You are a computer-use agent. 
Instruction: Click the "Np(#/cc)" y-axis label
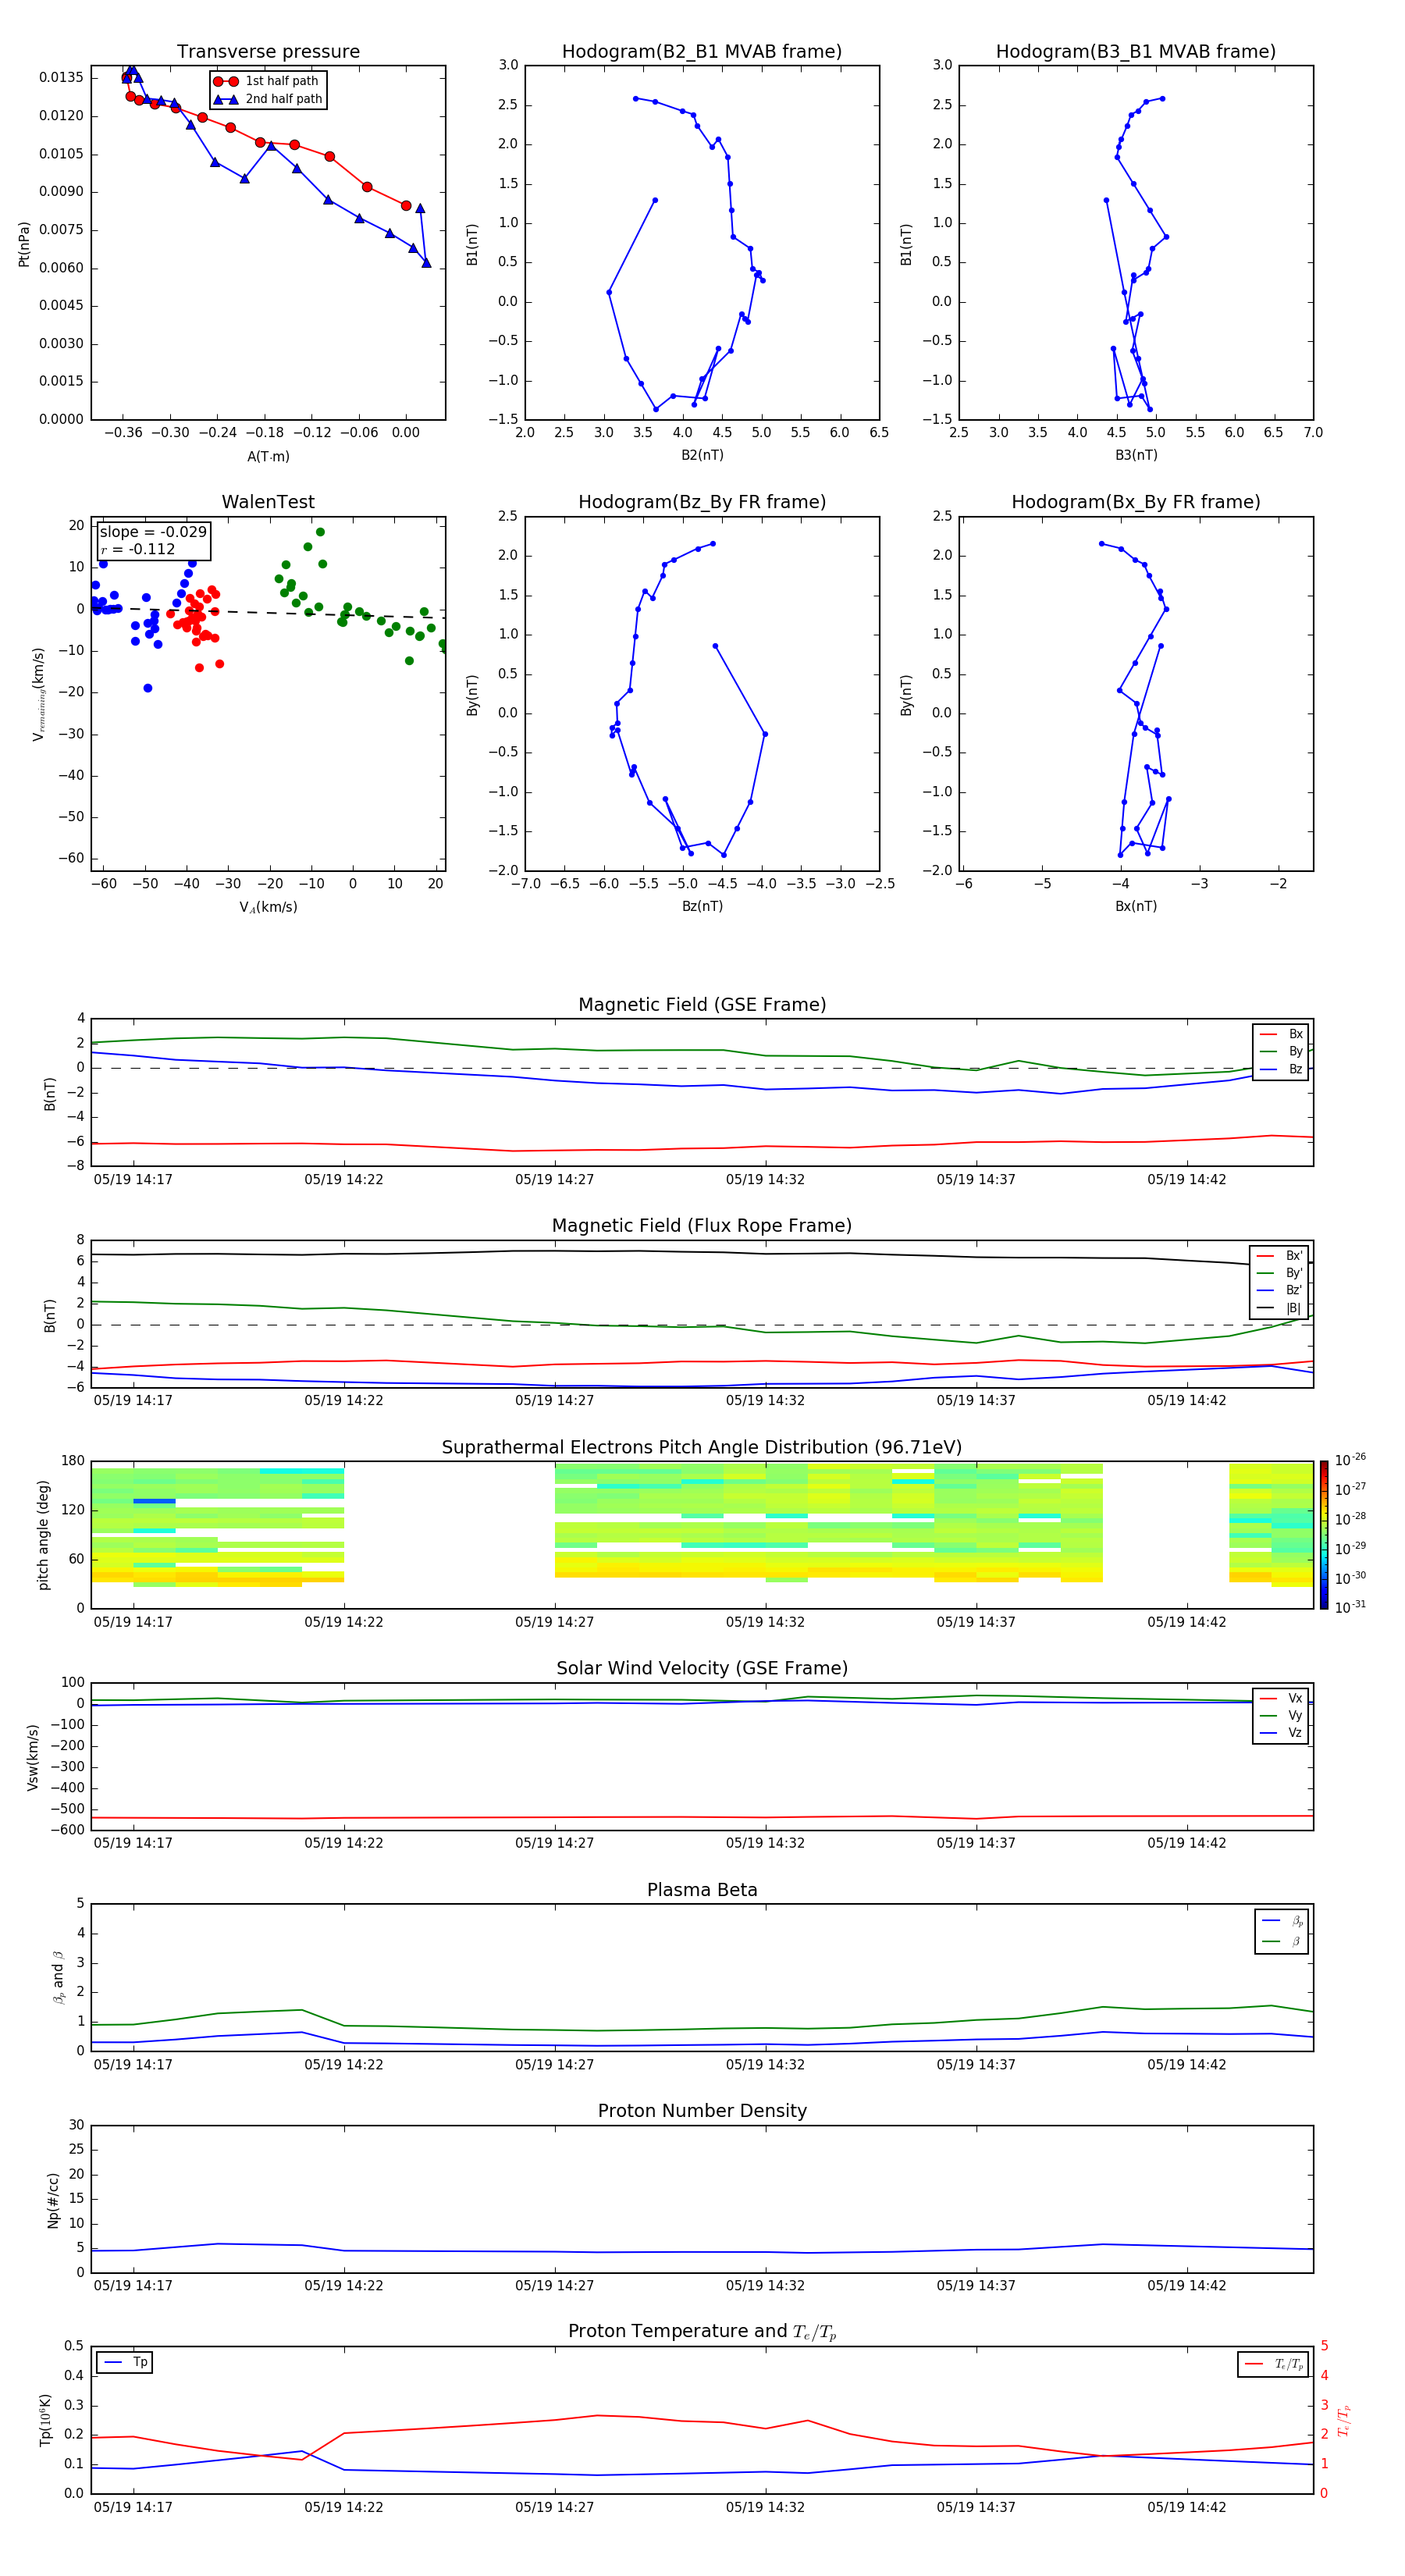coord(53,2200)
